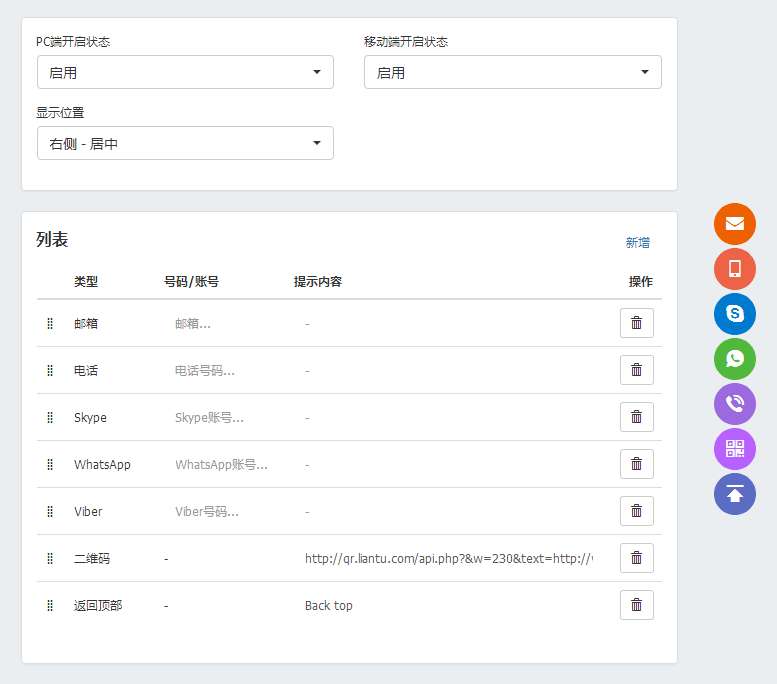Click the phone floating contact icon
This screenshot has height=684, width=777.
[x=734, y=269]
